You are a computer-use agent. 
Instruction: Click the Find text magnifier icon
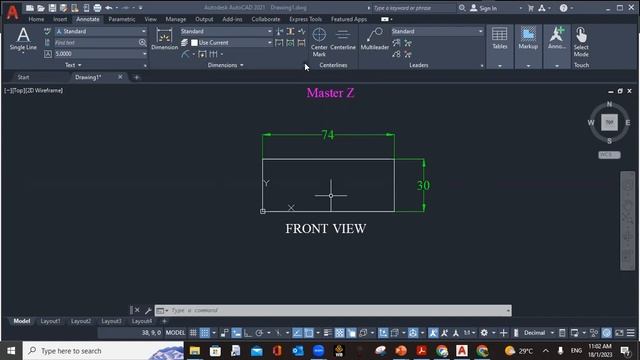coord(142,42)
